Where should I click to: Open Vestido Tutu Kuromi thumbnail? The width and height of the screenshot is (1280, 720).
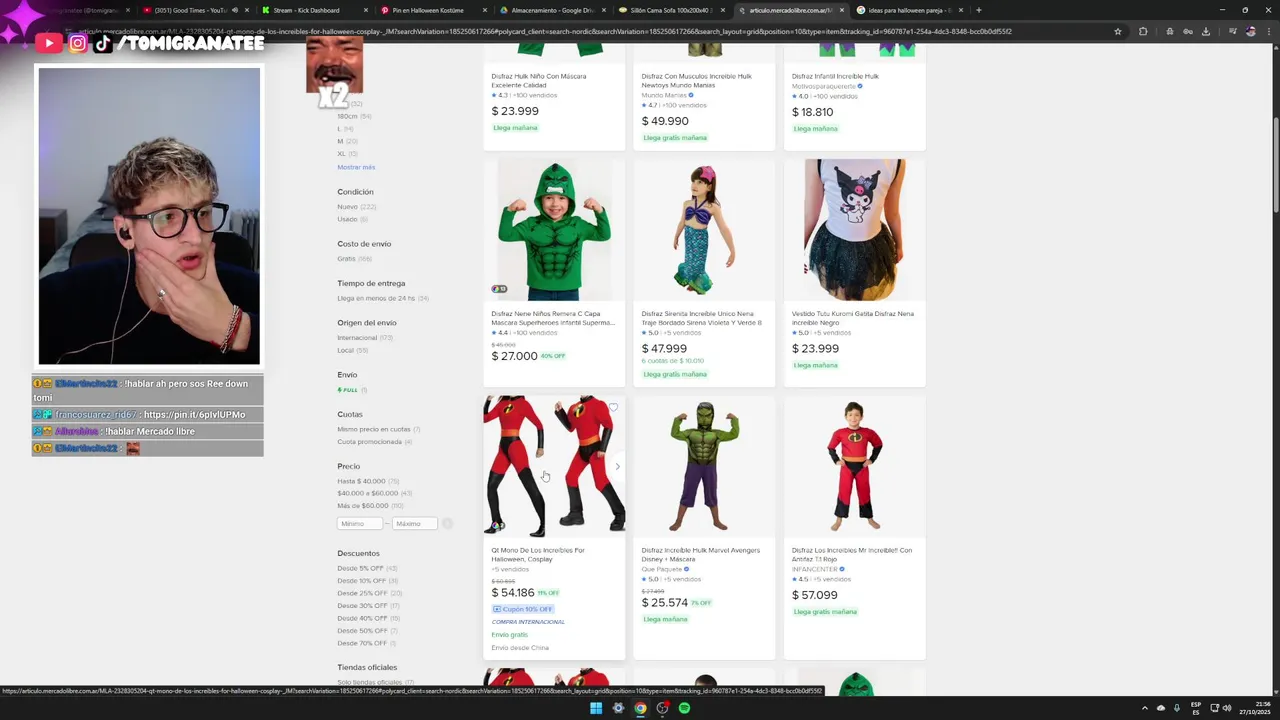pyautogui.click(x=855, y=230)
